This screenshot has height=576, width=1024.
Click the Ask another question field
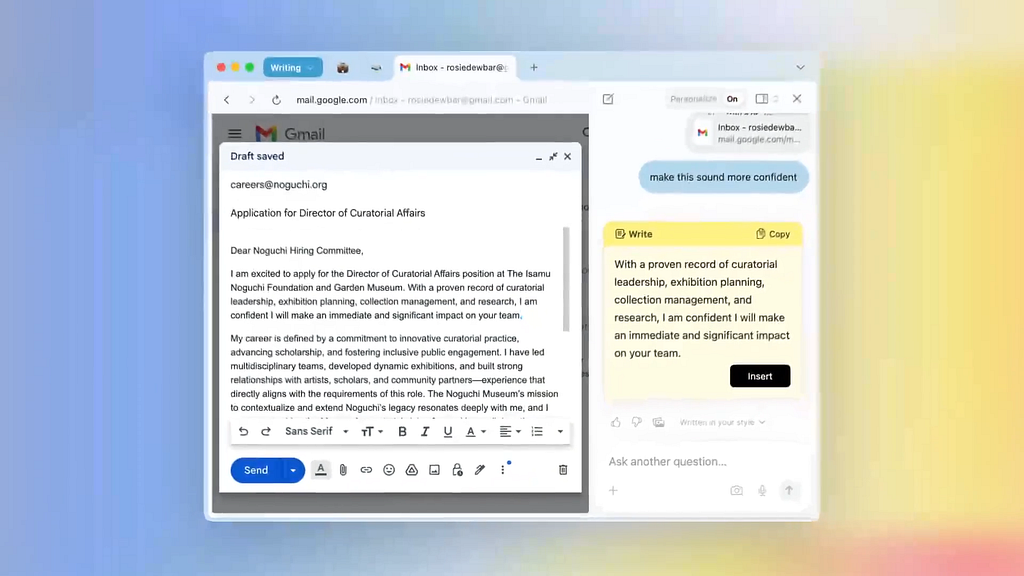704,462
